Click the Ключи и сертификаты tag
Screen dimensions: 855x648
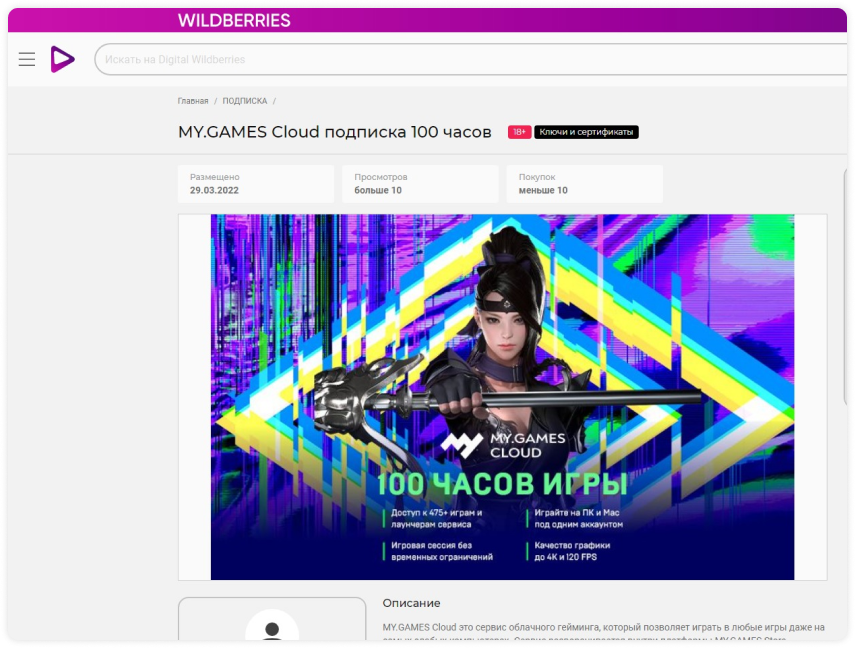[586, 132]
